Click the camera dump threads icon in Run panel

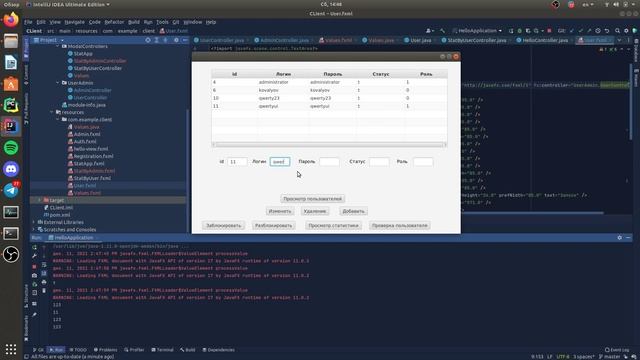click(x=34, y=276)
